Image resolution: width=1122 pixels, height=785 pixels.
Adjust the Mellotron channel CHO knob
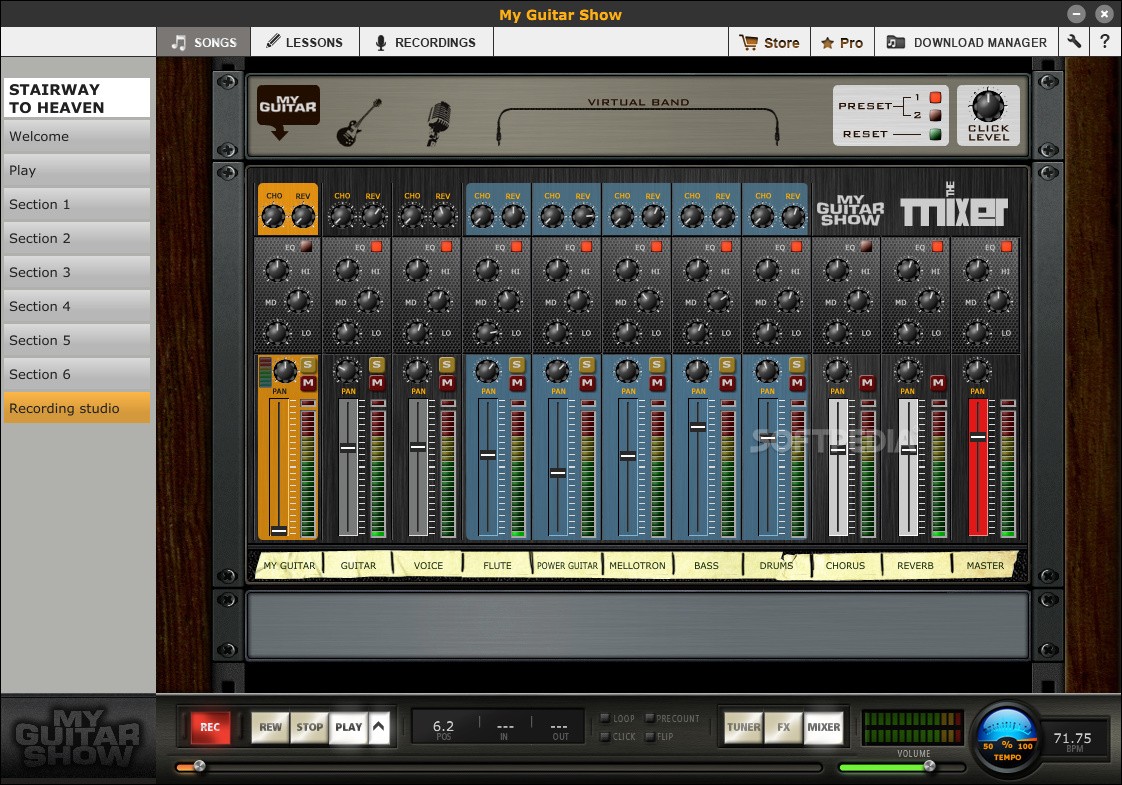(622, 216)
